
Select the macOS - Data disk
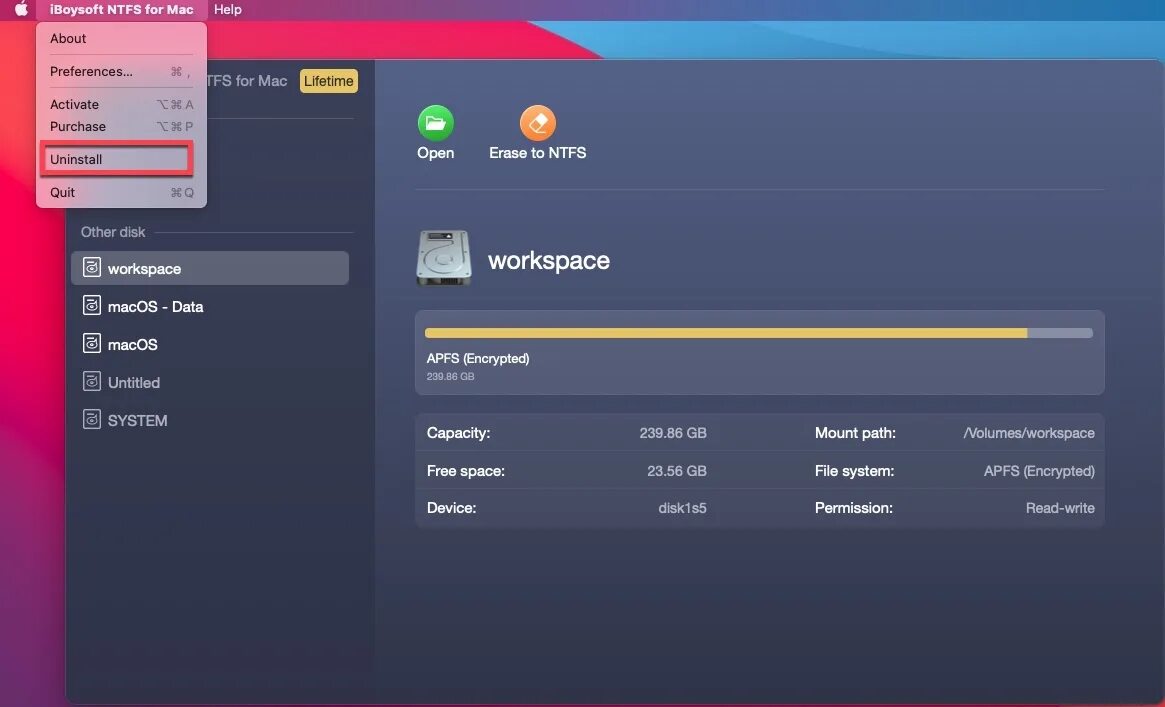[x=210, y=306]
